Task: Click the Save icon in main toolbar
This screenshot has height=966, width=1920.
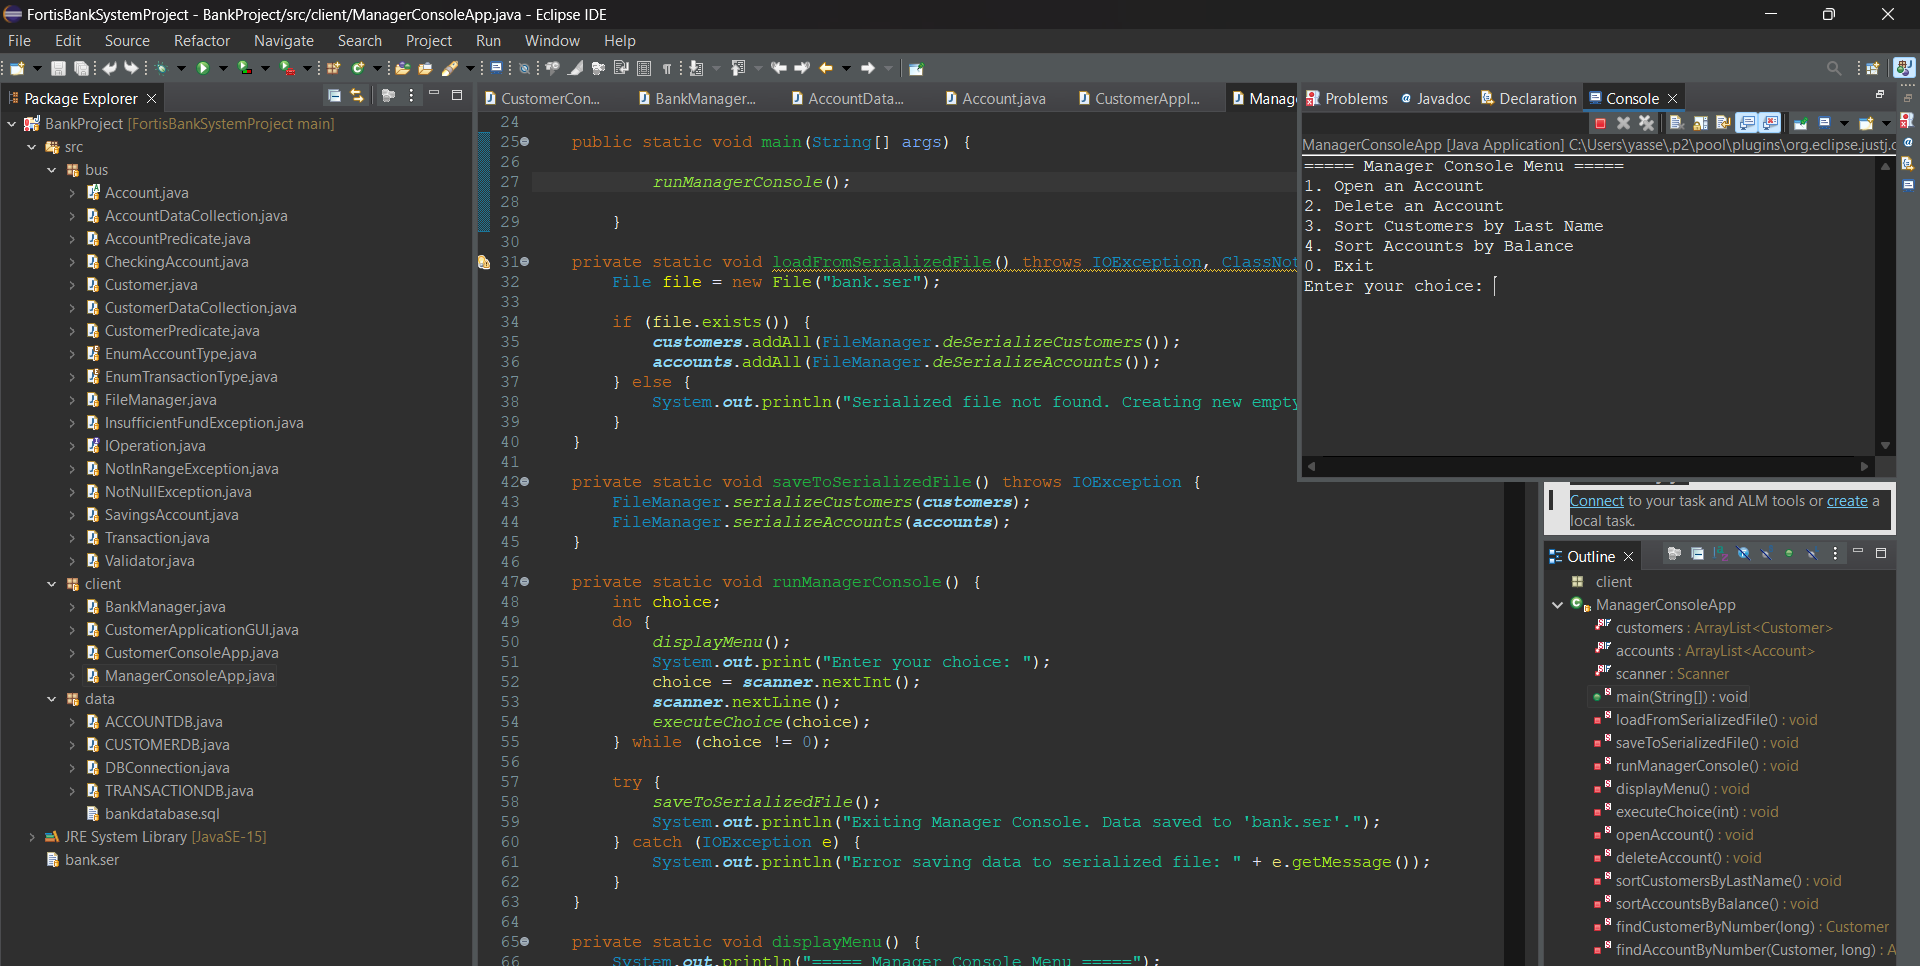Action: pos(58,68)
